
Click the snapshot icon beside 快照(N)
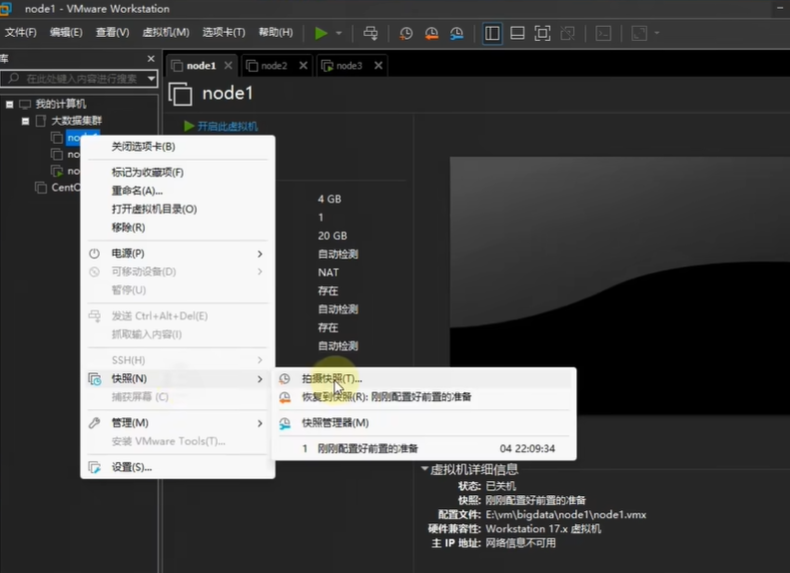pos(94,379)
